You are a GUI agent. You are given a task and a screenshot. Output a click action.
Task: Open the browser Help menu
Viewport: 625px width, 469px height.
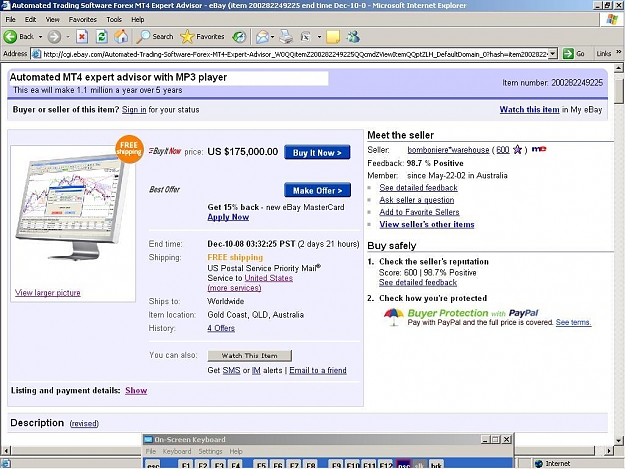pyautogui.click(x=138, y=20)
